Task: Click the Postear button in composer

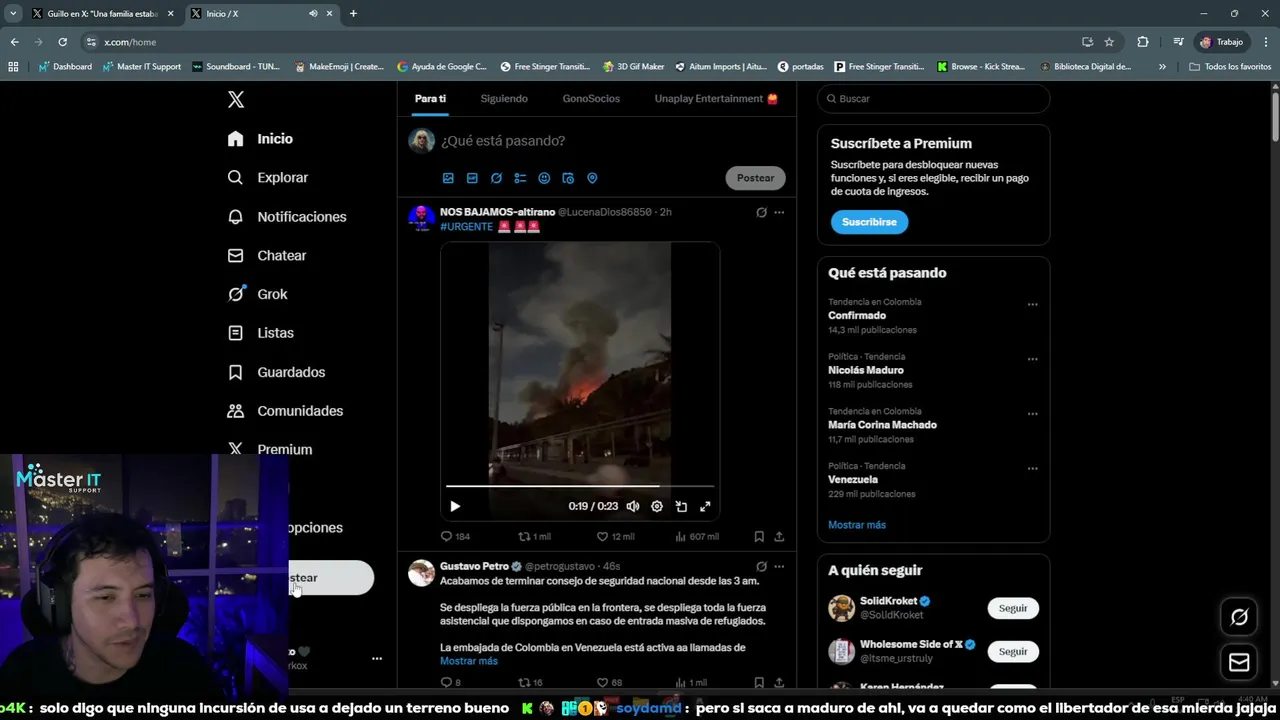Action: 755,178
